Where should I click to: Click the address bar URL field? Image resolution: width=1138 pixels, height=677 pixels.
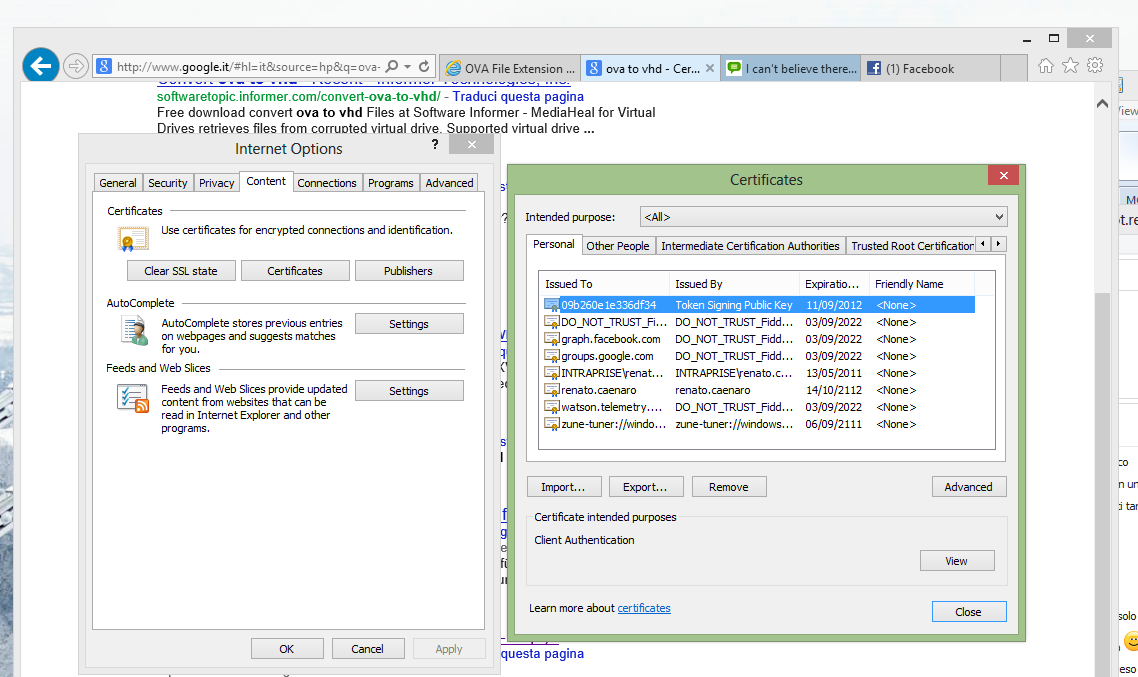(x=248, y=67)
